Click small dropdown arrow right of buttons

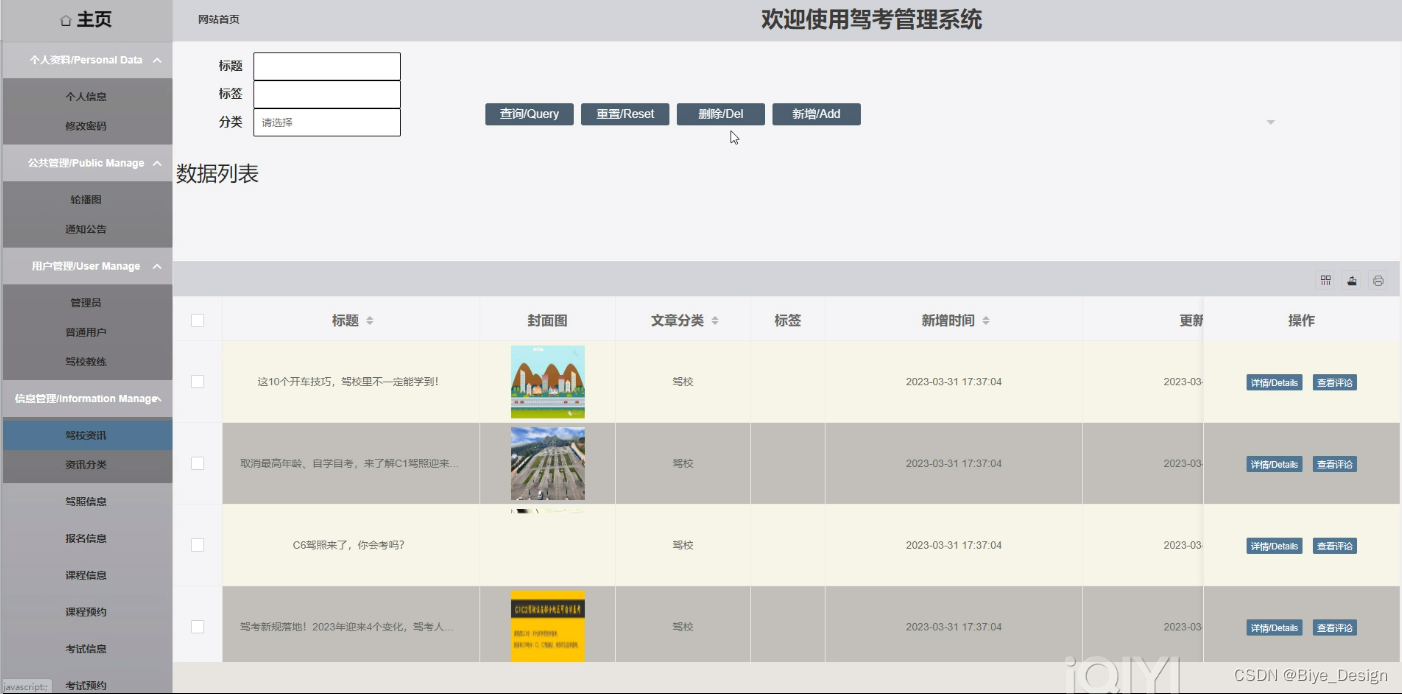pos(1271,122)
